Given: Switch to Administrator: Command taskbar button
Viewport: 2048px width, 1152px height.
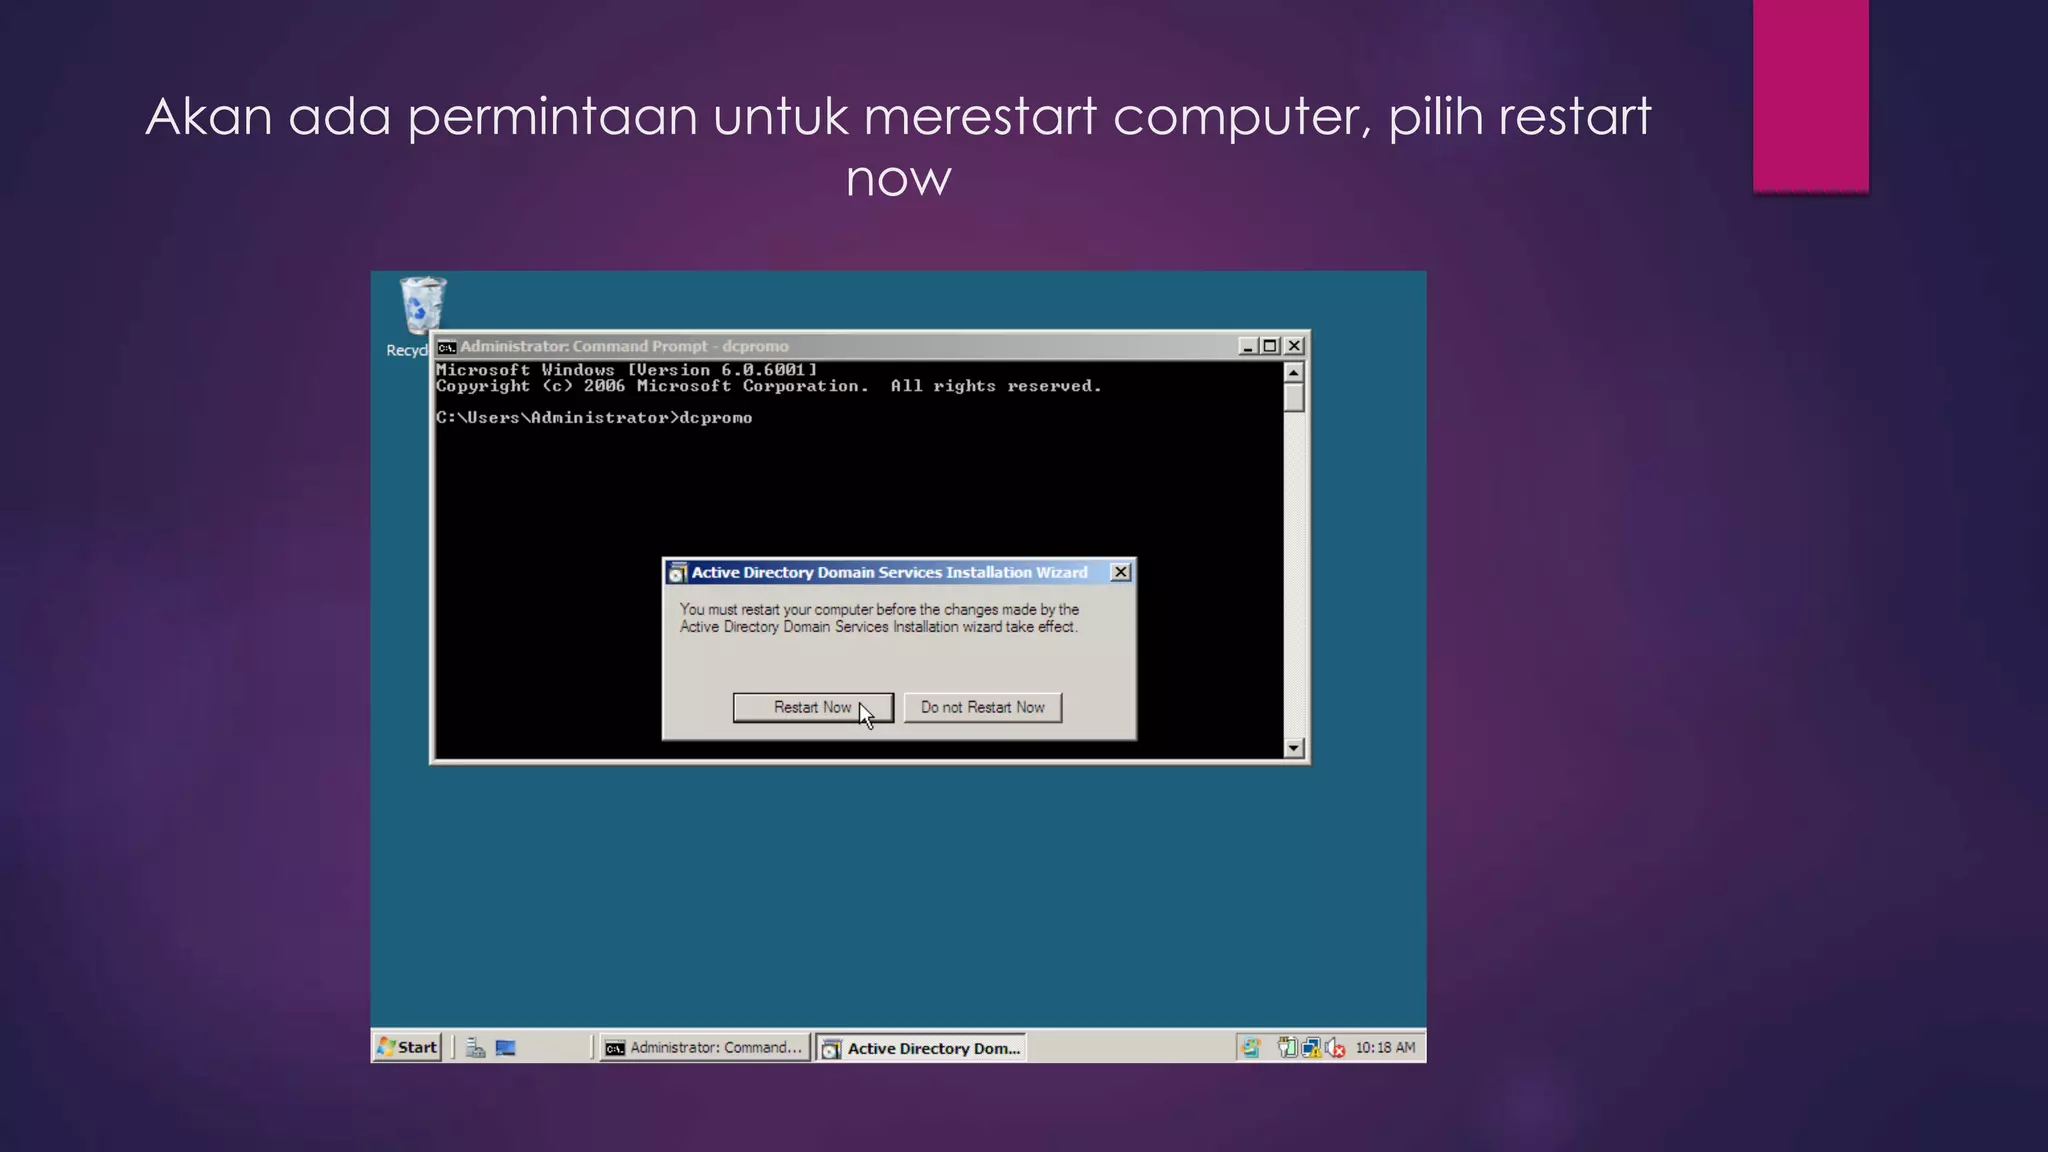Looking at the screenshot, I should click(704, 1047).
